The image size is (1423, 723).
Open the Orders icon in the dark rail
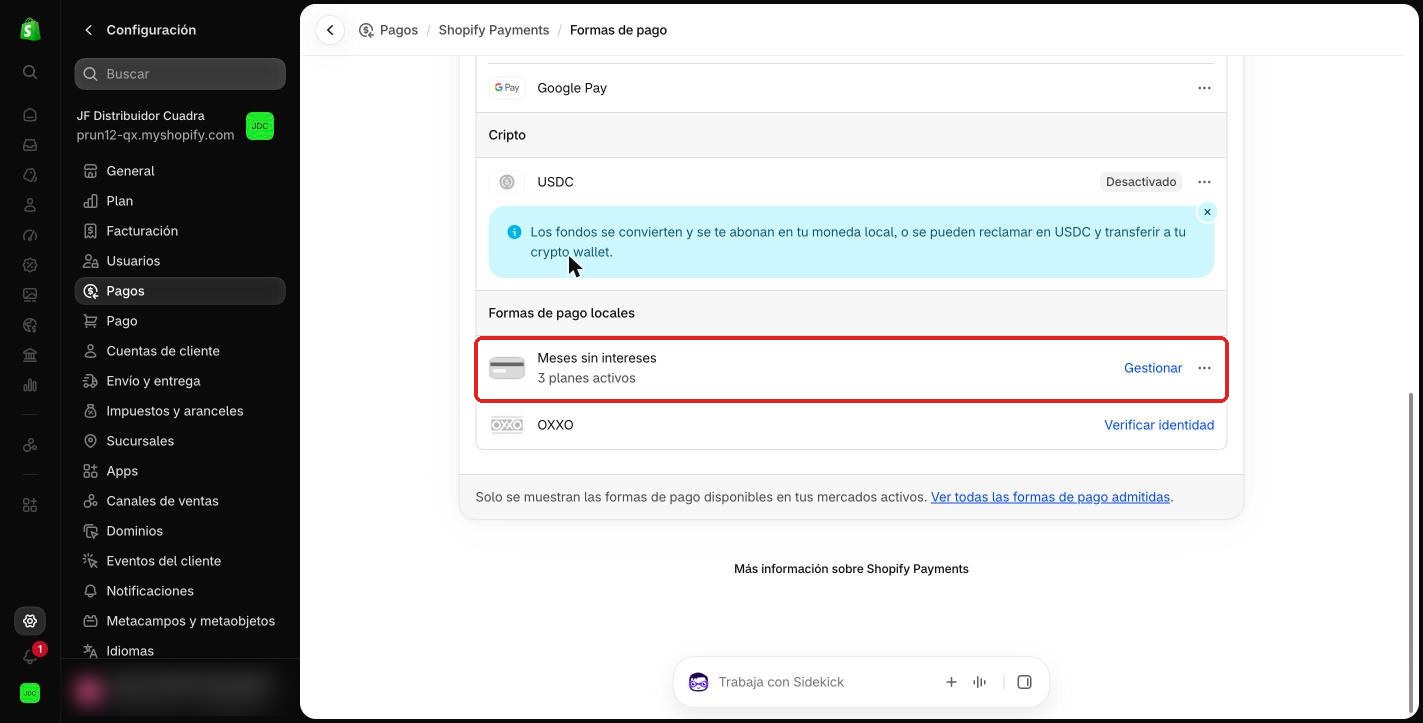tap(30, 145)
